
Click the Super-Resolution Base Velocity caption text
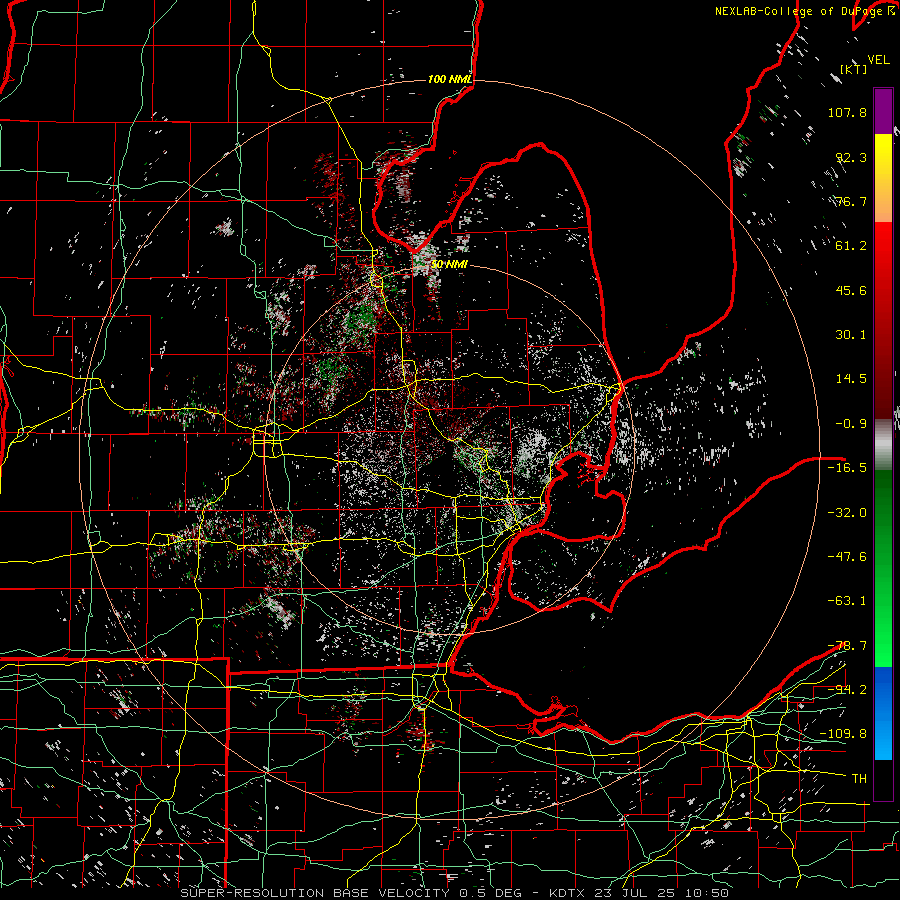point(315,893)
